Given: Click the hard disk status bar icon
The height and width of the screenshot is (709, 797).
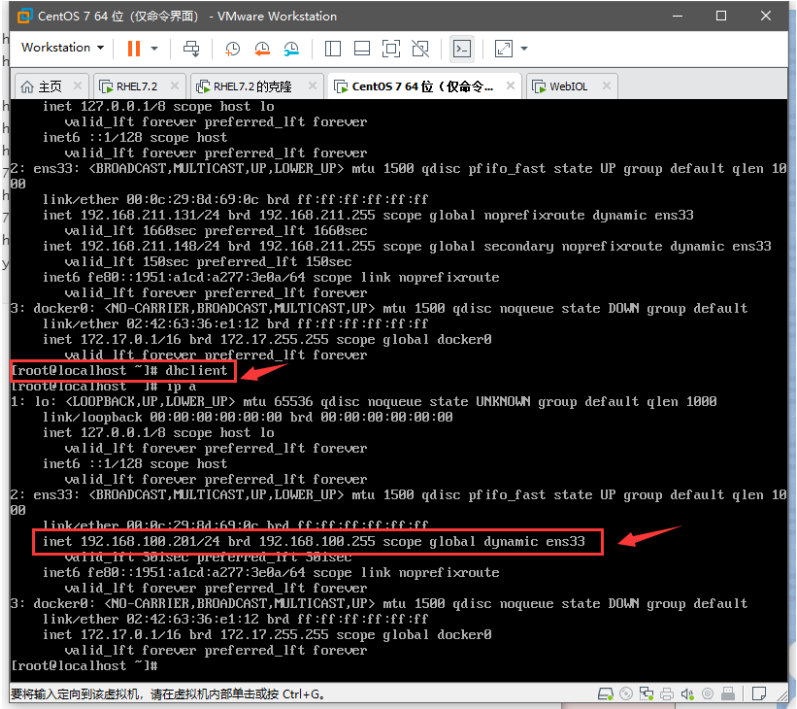Looking at the screenshot, I should click(x=605, y=694).
